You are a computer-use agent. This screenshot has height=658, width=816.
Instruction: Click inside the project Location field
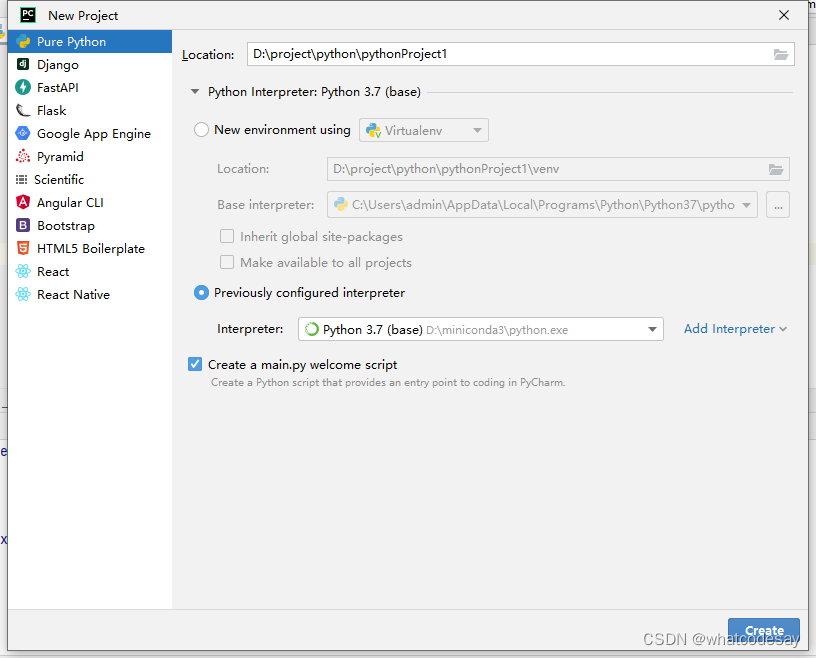(x=450, y=54)
